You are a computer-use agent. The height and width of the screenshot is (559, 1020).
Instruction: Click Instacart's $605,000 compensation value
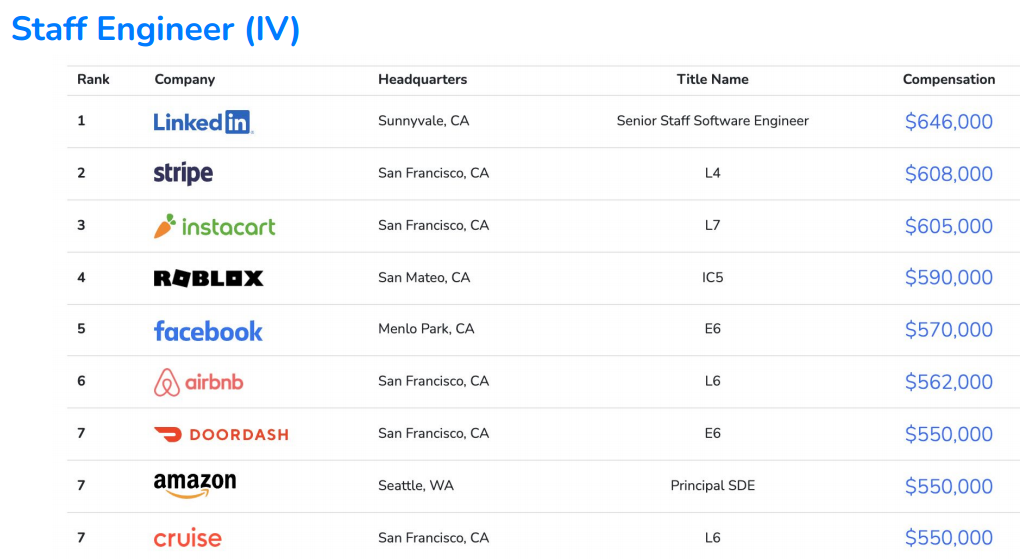(948, 226)
